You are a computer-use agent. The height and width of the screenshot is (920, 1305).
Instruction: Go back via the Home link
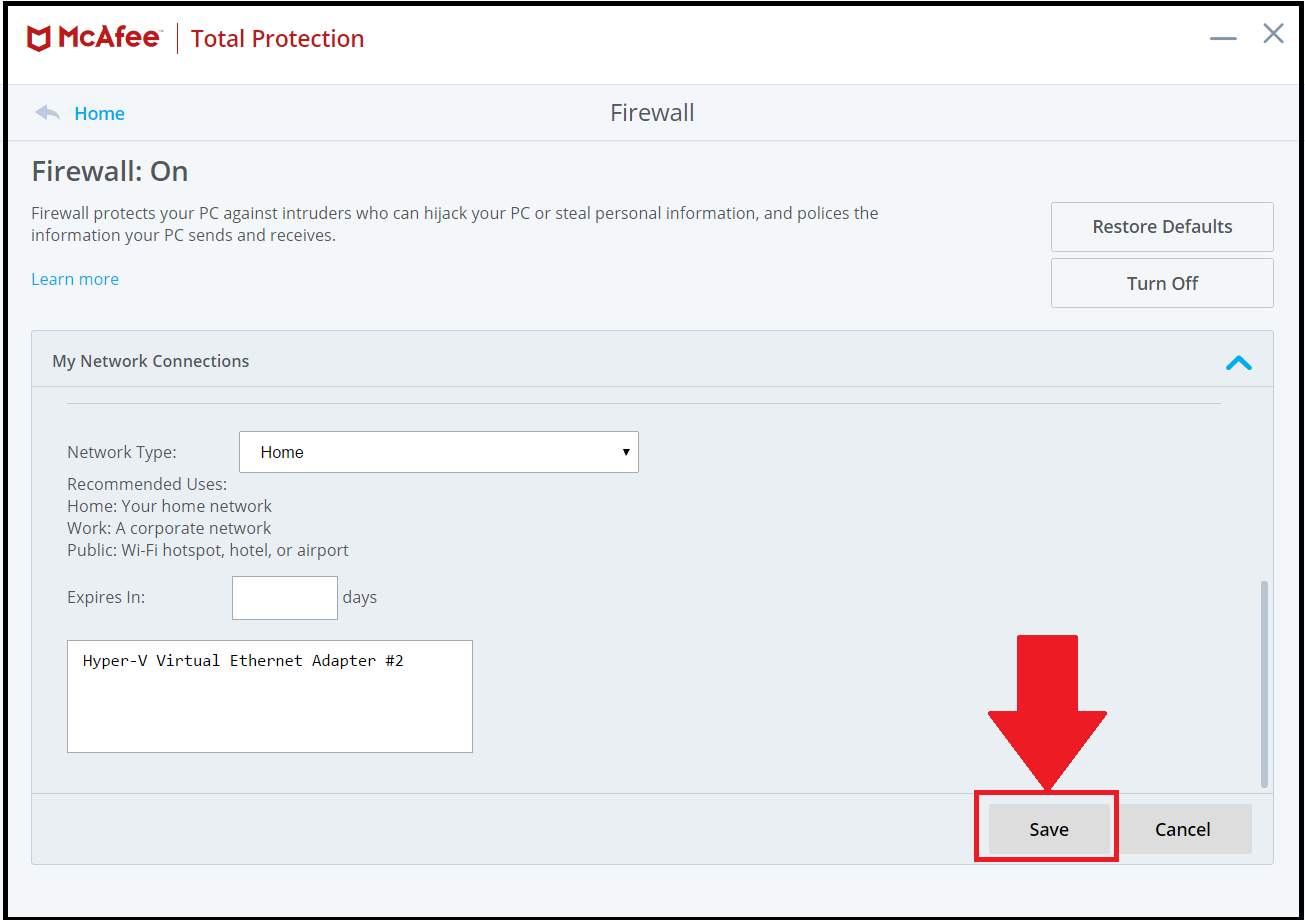point(99,114)
